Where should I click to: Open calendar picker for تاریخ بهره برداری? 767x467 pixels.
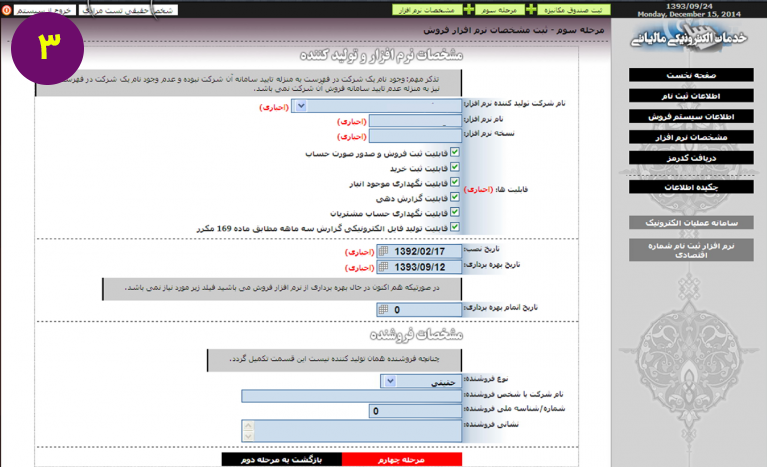pyautogui.click(x=384, y=267)
